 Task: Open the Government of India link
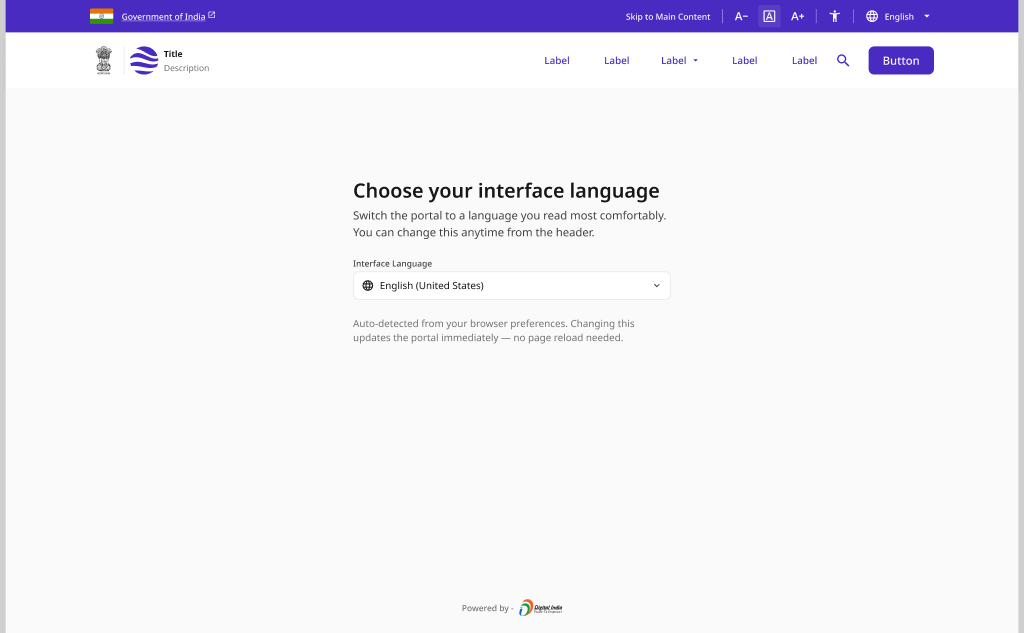163,16
